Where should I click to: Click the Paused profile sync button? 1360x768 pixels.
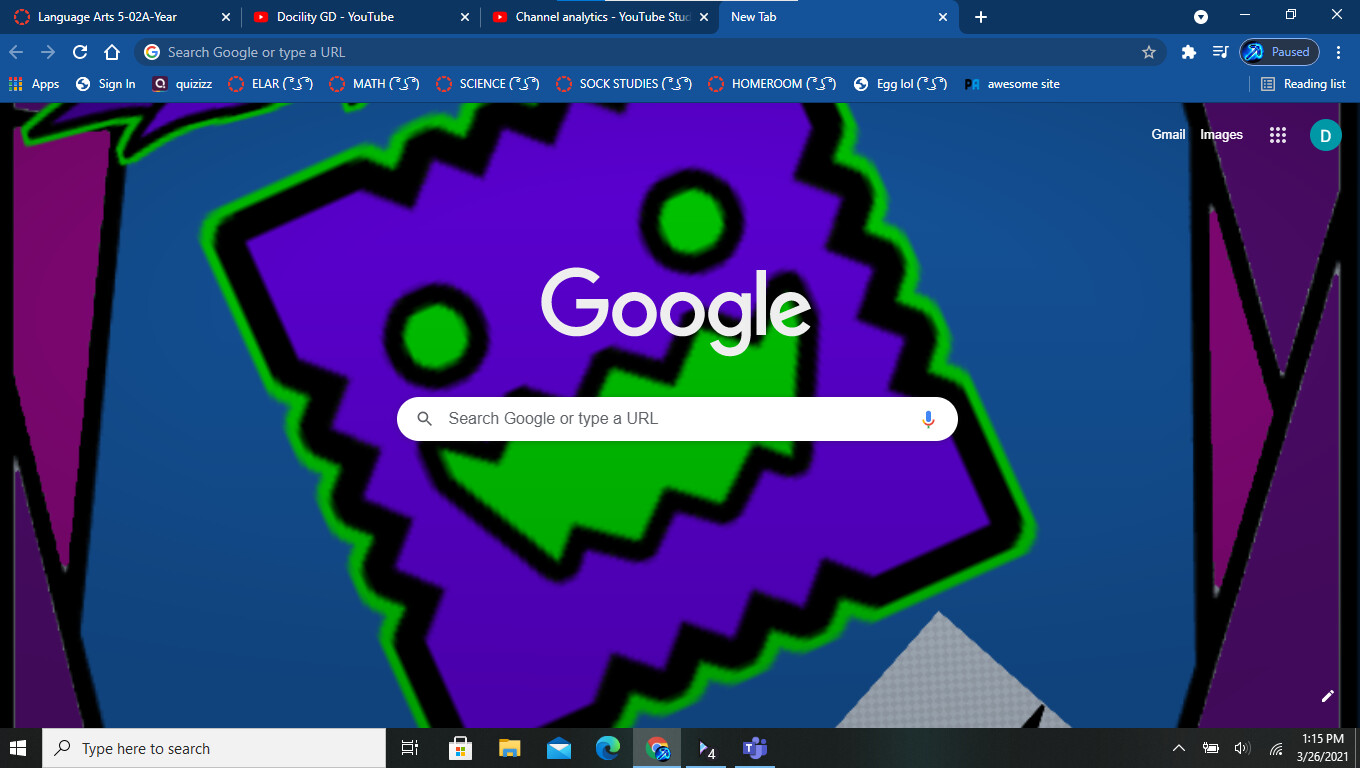coord(1279,52)
